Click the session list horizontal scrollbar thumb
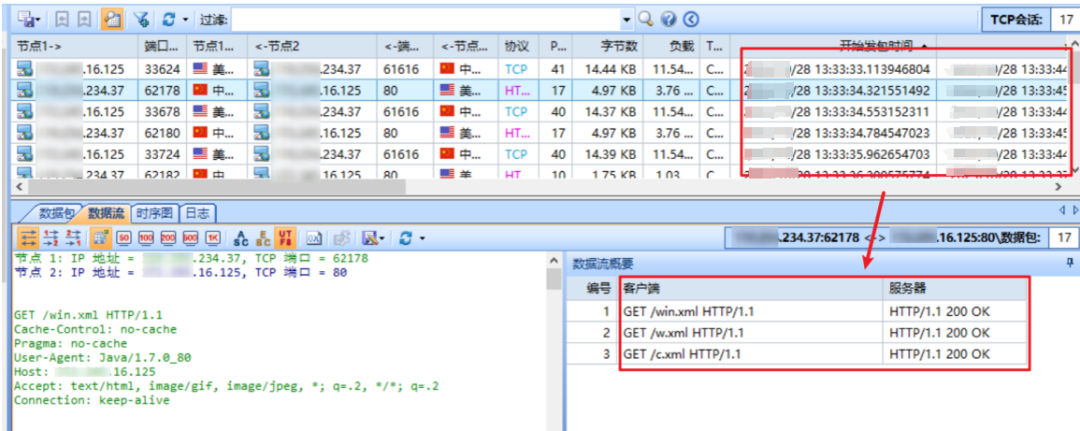1080x431 pixels. (217, 187)
